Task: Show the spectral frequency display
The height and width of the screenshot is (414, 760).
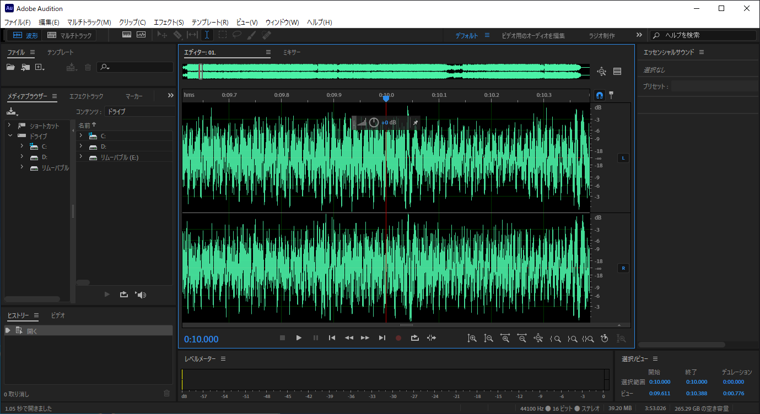Action: [x=127, y=35]
